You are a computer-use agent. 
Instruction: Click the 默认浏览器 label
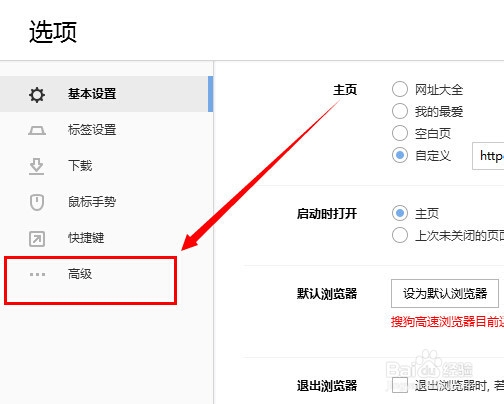point(327,294)
